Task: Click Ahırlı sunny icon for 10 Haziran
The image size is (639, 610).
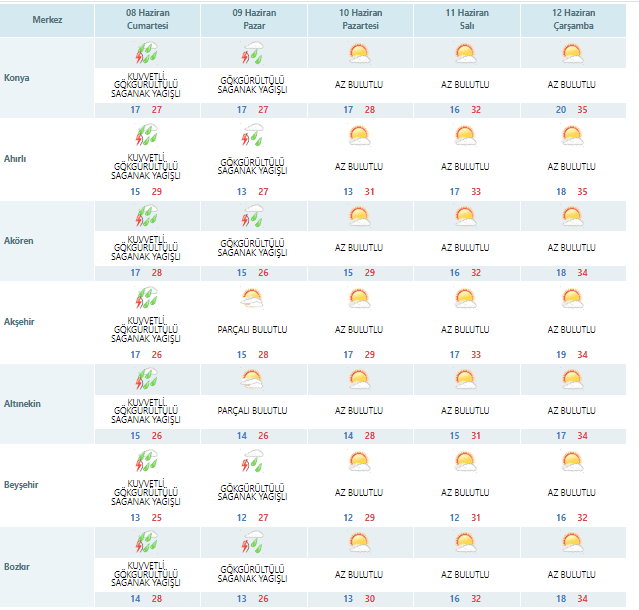Action: pos(358,134)
